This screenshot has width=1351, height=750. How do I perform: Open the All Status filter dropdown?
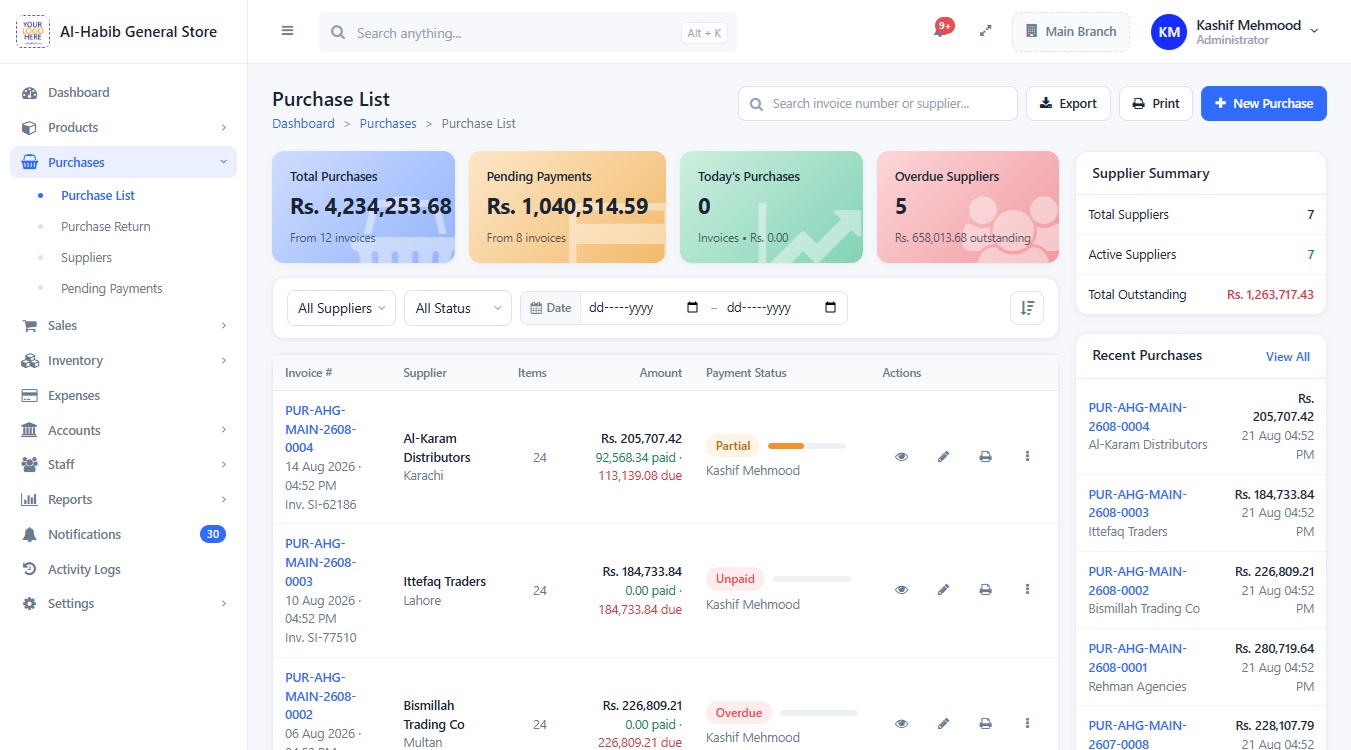[458, 308]
